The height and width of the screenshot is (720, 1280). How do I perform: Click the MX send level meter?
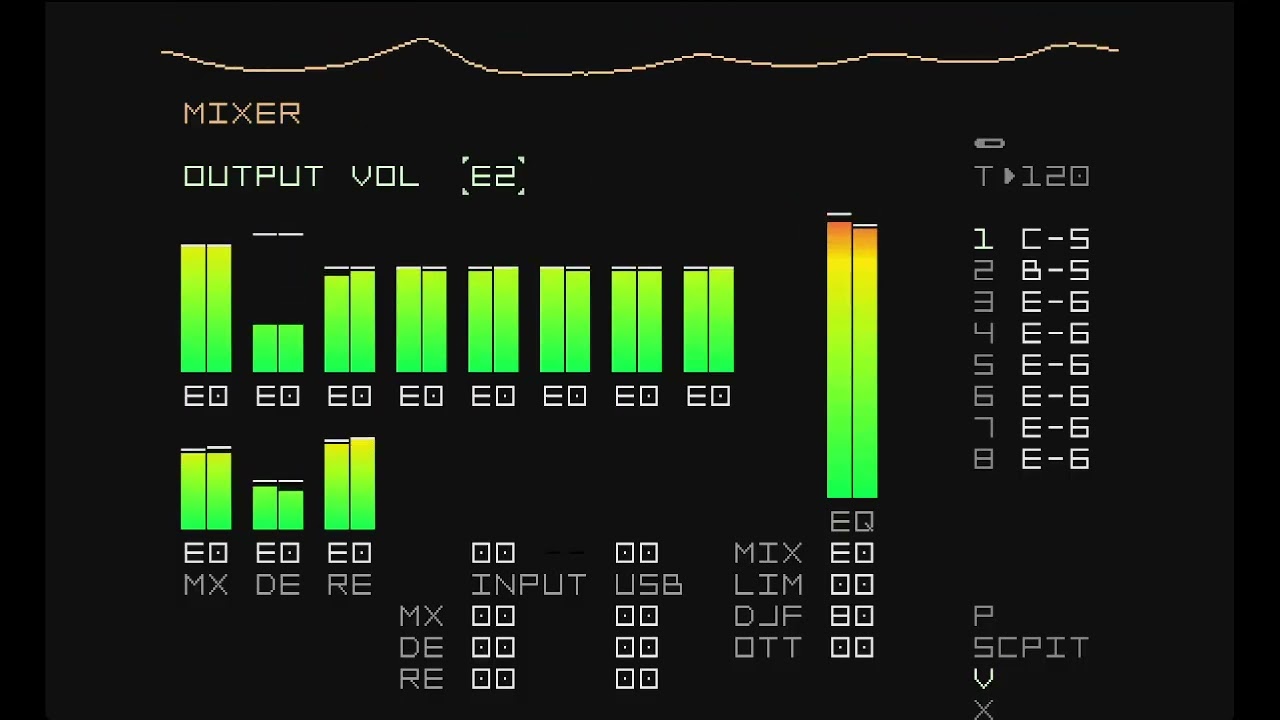[206, 489]
